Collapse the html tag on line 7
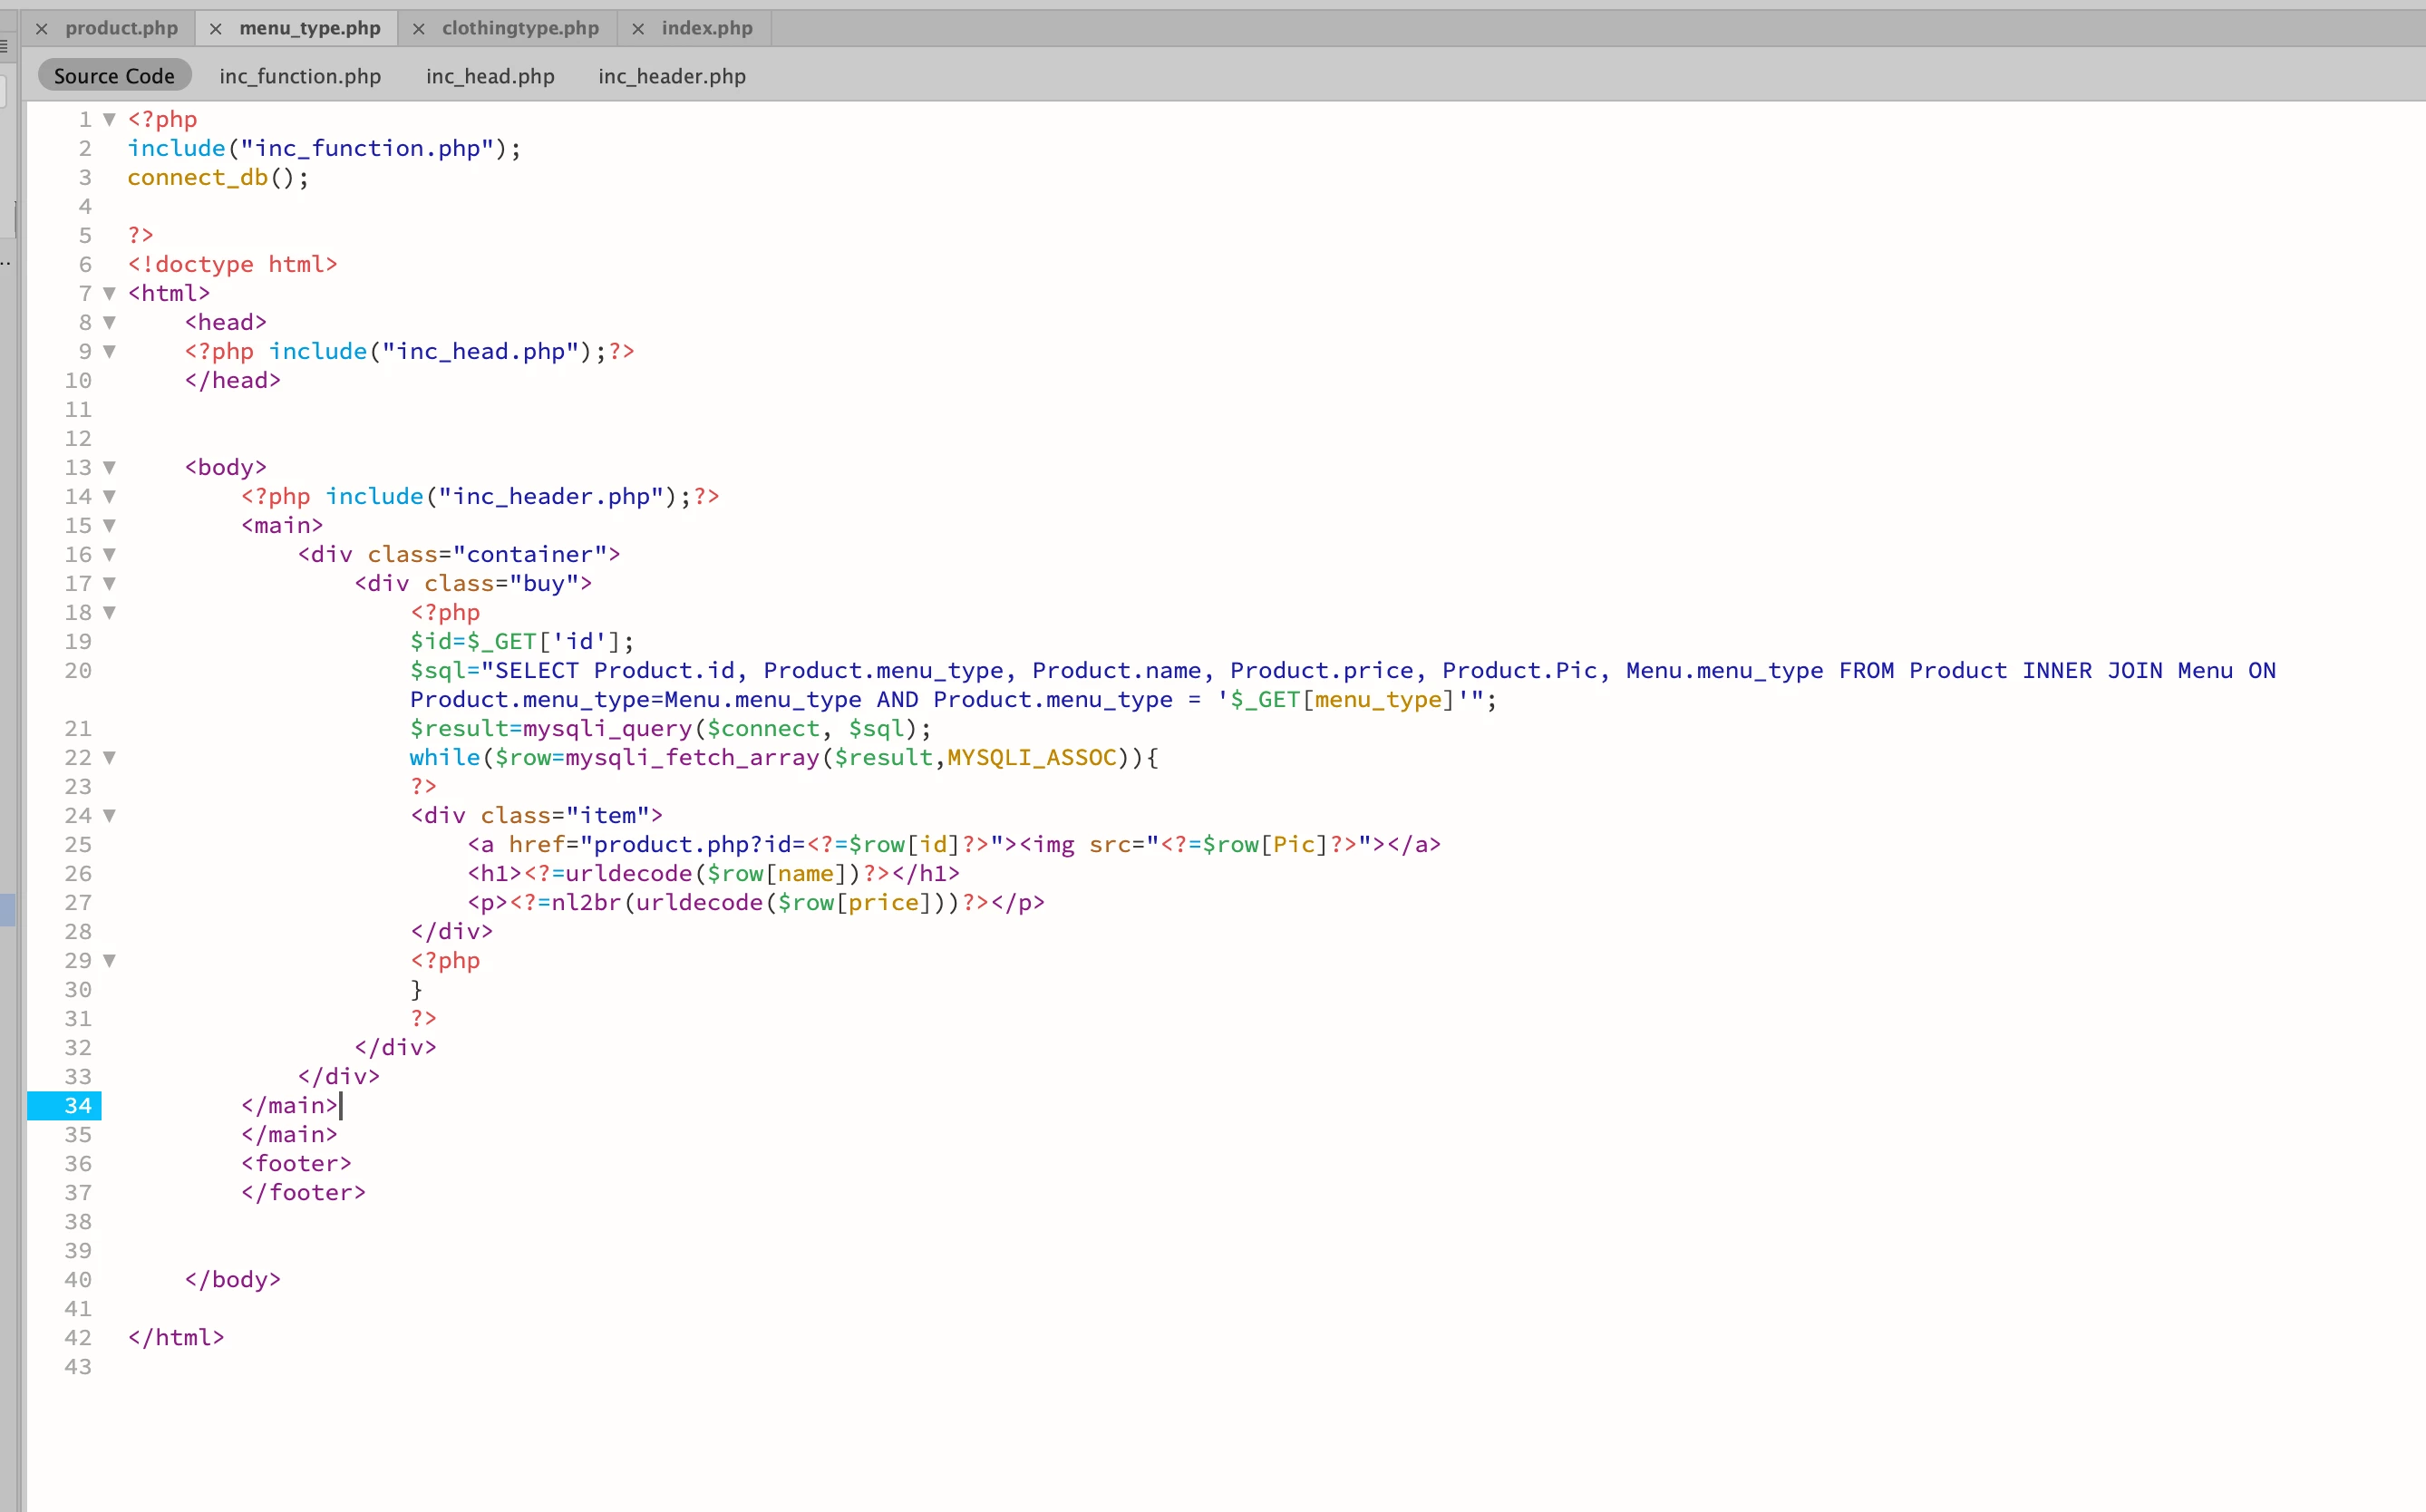This screenshot has height=1512, width=2426. point(110,294)
